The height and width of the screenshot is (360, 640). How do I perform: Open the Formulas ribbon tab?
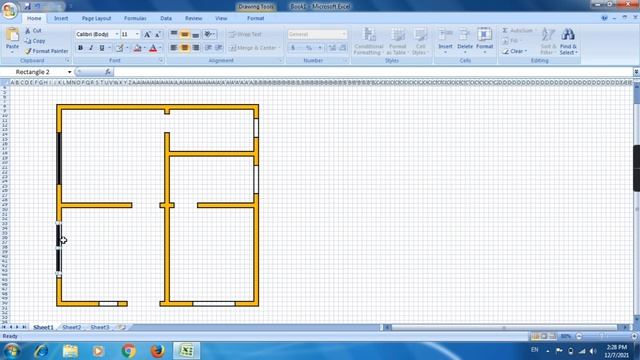click(x=135, y=18)
